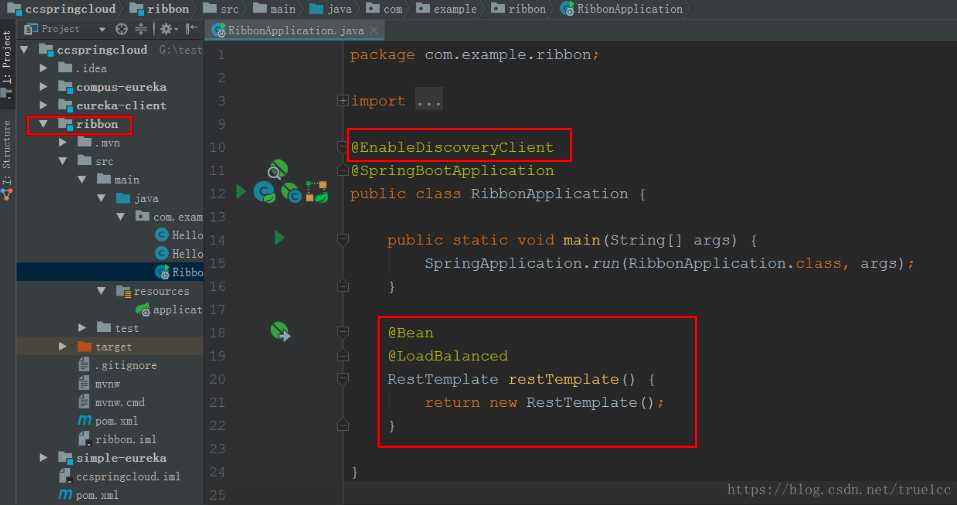The image size is (957, 506).
Task: Click @SpringBootApplication annotation text
Action: (x=452, y=170)
